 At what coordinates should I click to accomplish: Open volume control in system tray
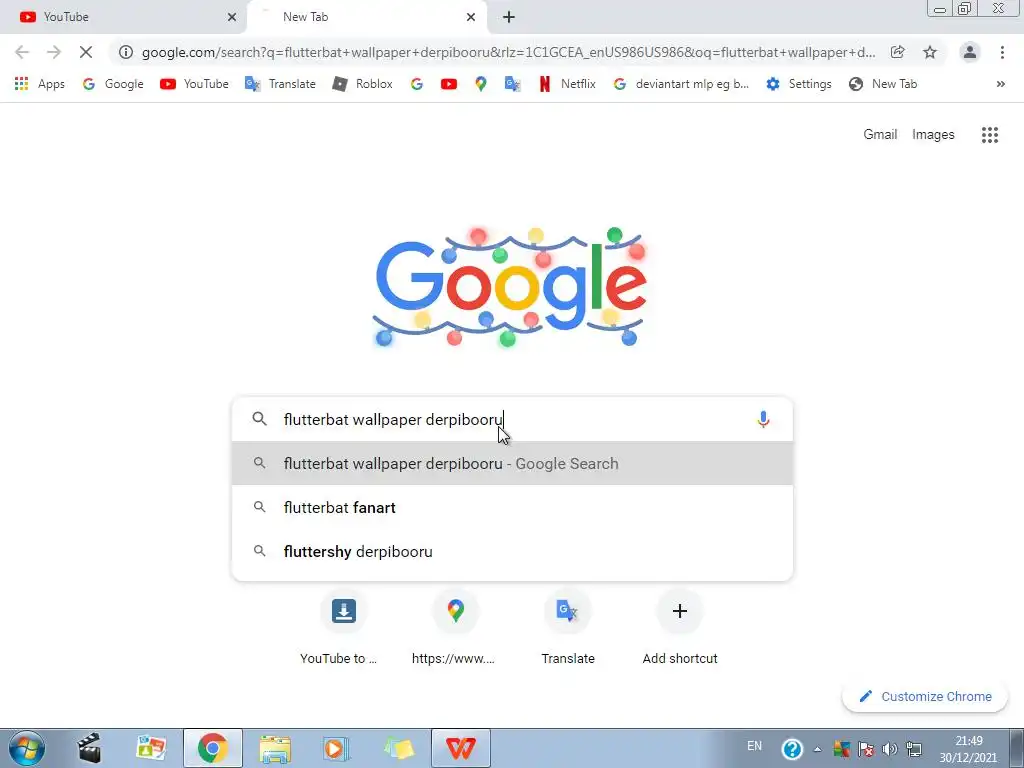tap(889, 749)
